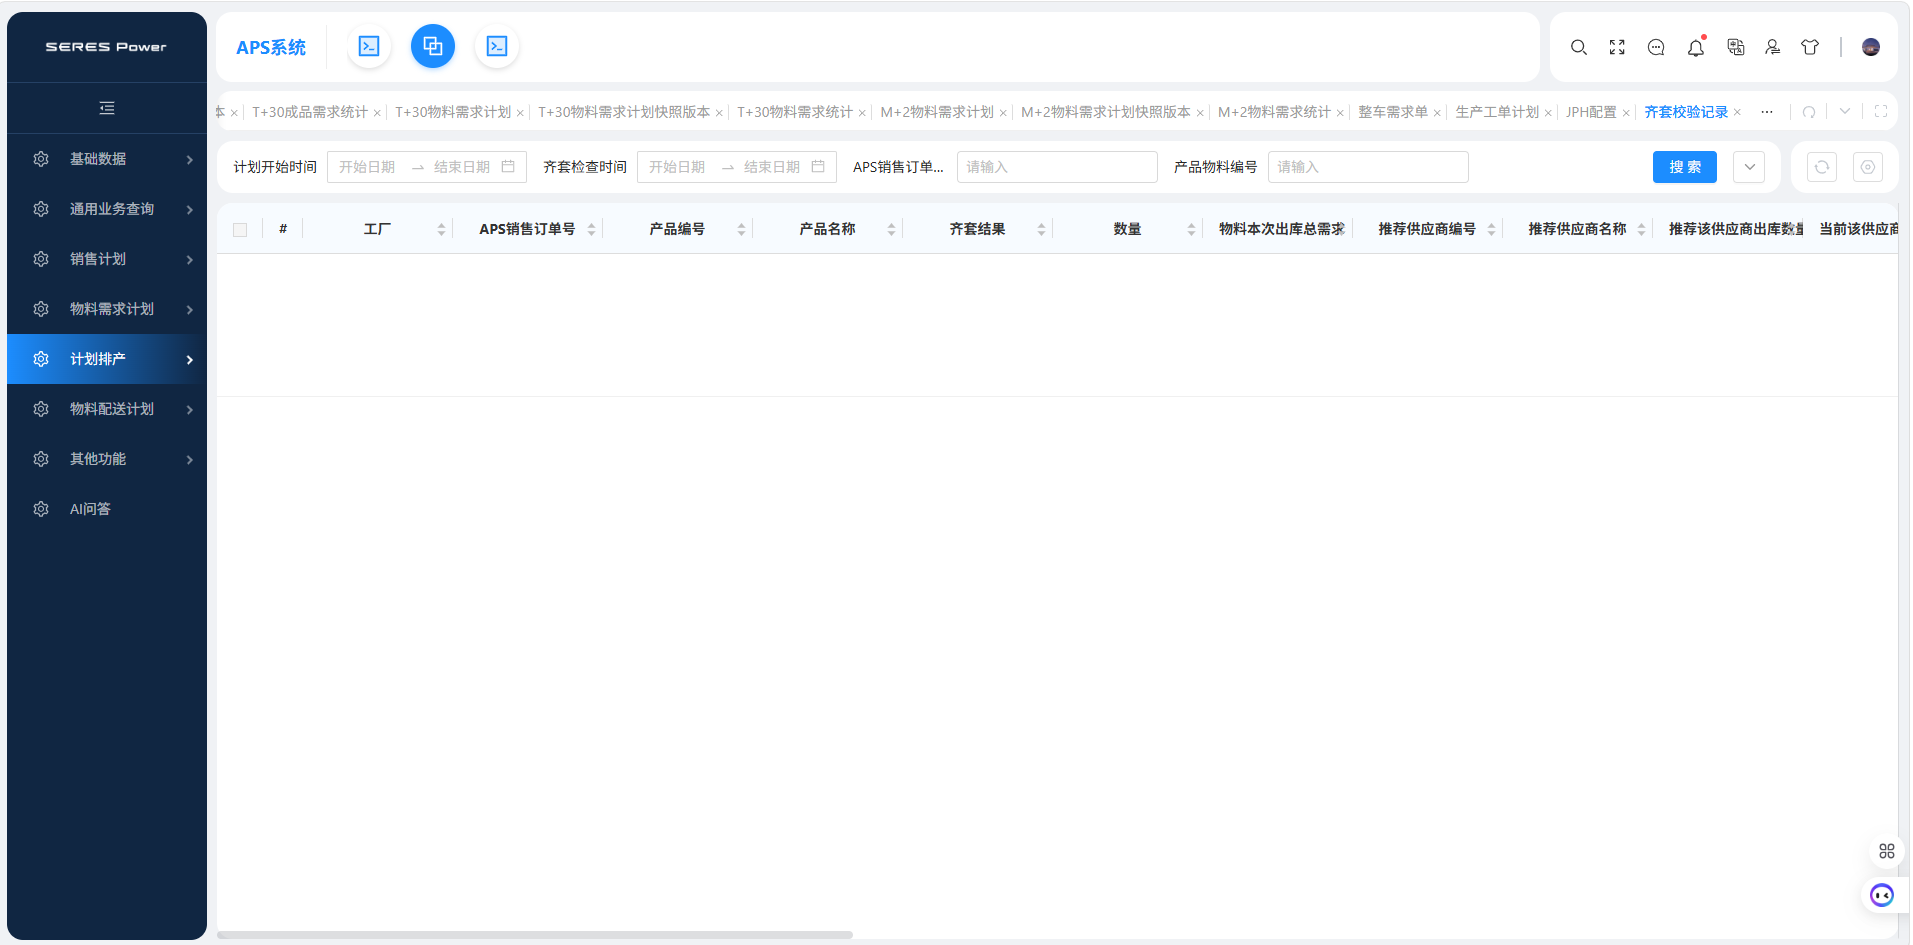The height and width of the screenshot is (945, 1913).
Task: Click 计划开始时间 end date field
Action: [462, 167]
